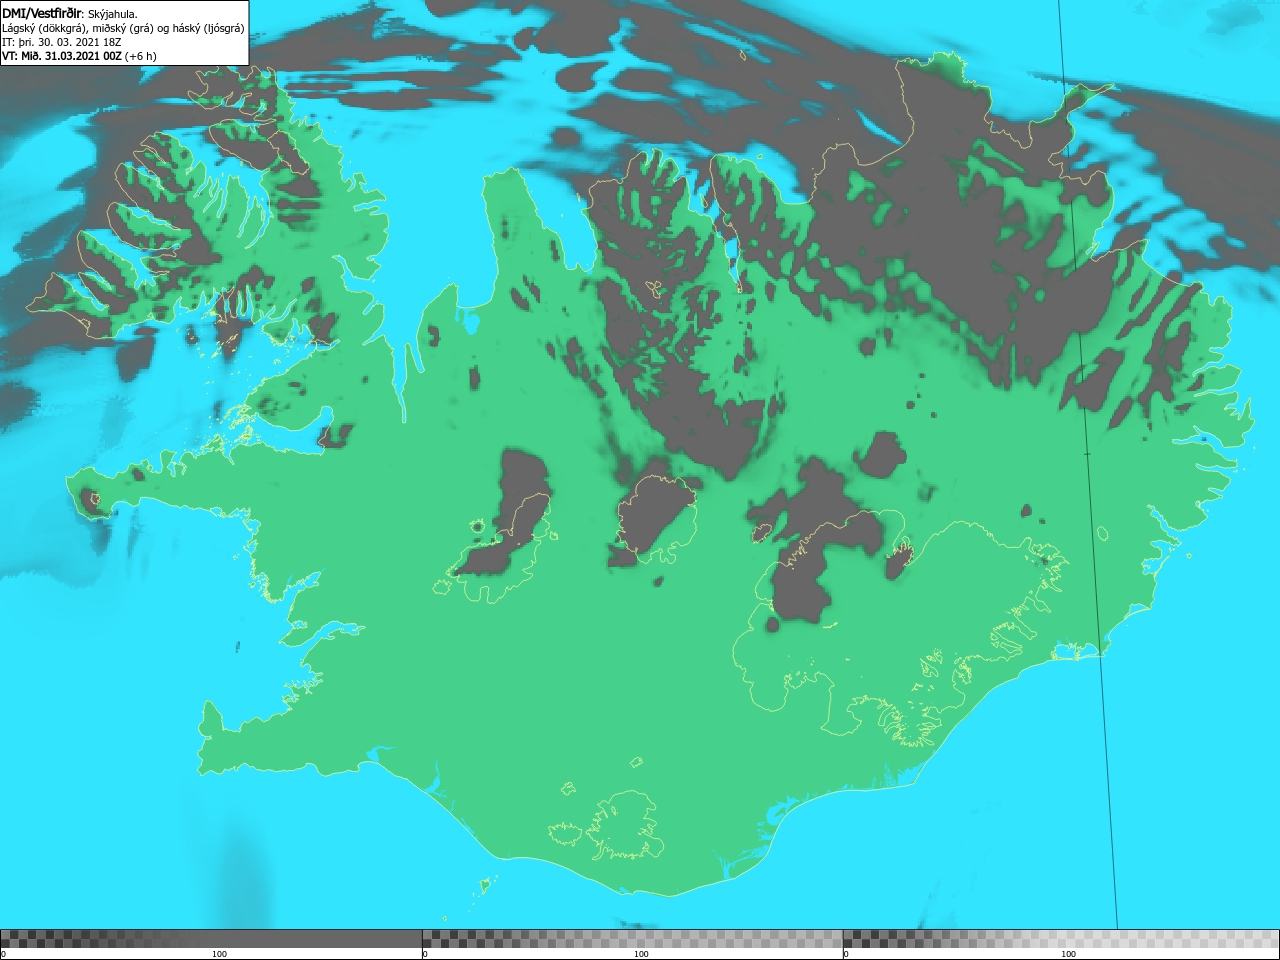Click the '100' label under the middle gray scale
Viewport: 1280px width, 960px height.
[x=641, y=954]
